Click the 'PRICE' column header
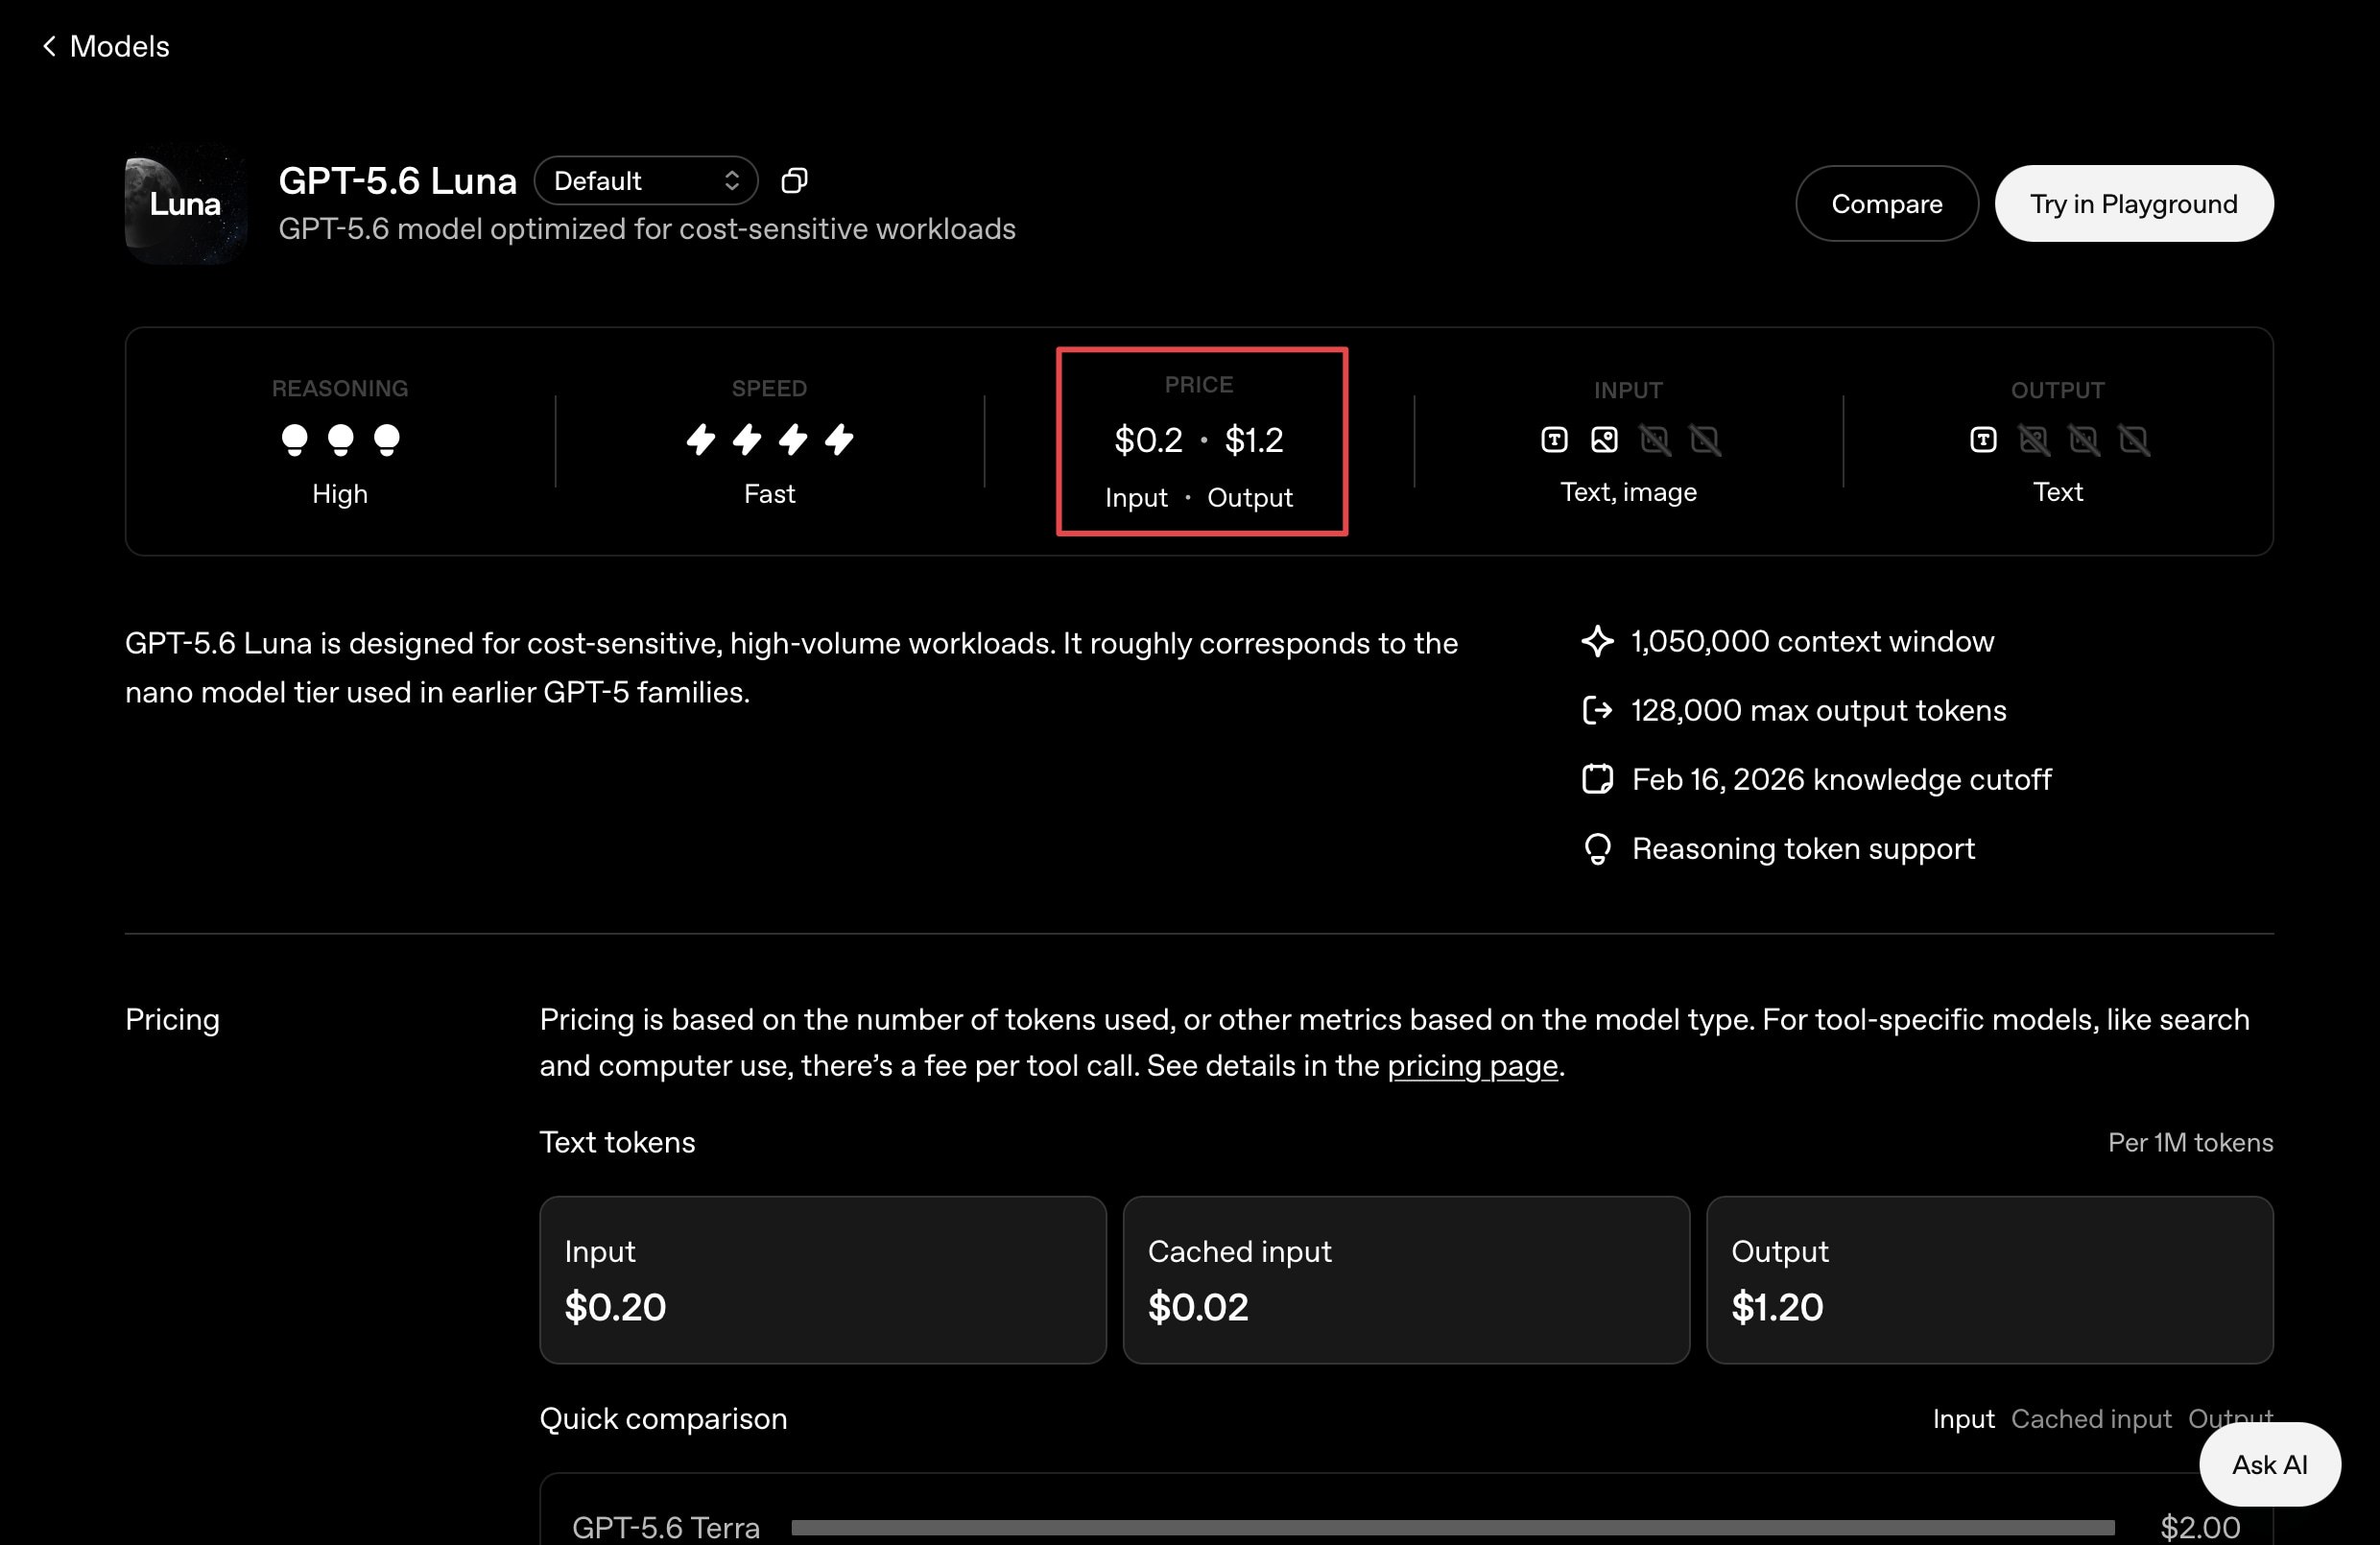 (x=1198, y=385)
